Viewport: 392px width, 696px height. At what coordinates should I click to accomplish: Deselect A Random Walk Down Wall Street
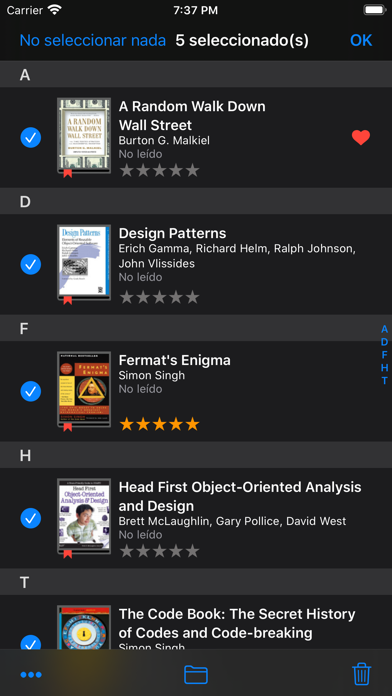[x=31, y=138]
